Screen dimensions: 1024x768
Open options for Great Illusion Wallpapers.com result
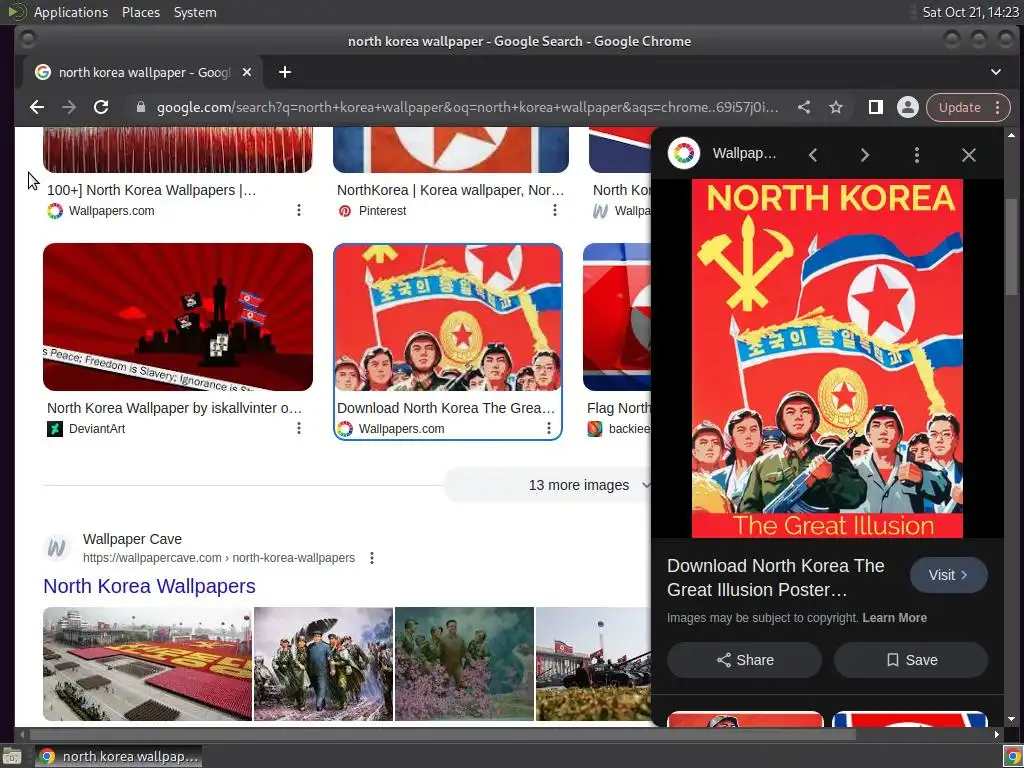(x=549, y=428)
